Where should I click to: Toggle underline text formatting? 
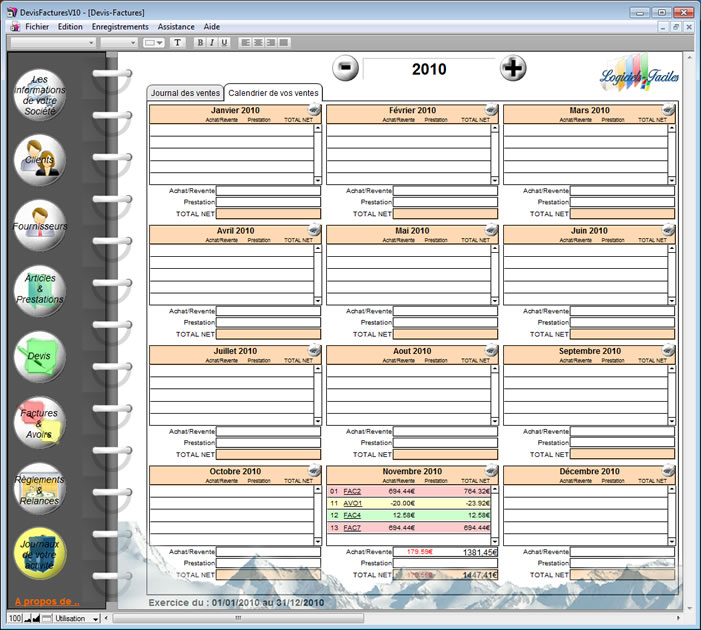[224, 43]
